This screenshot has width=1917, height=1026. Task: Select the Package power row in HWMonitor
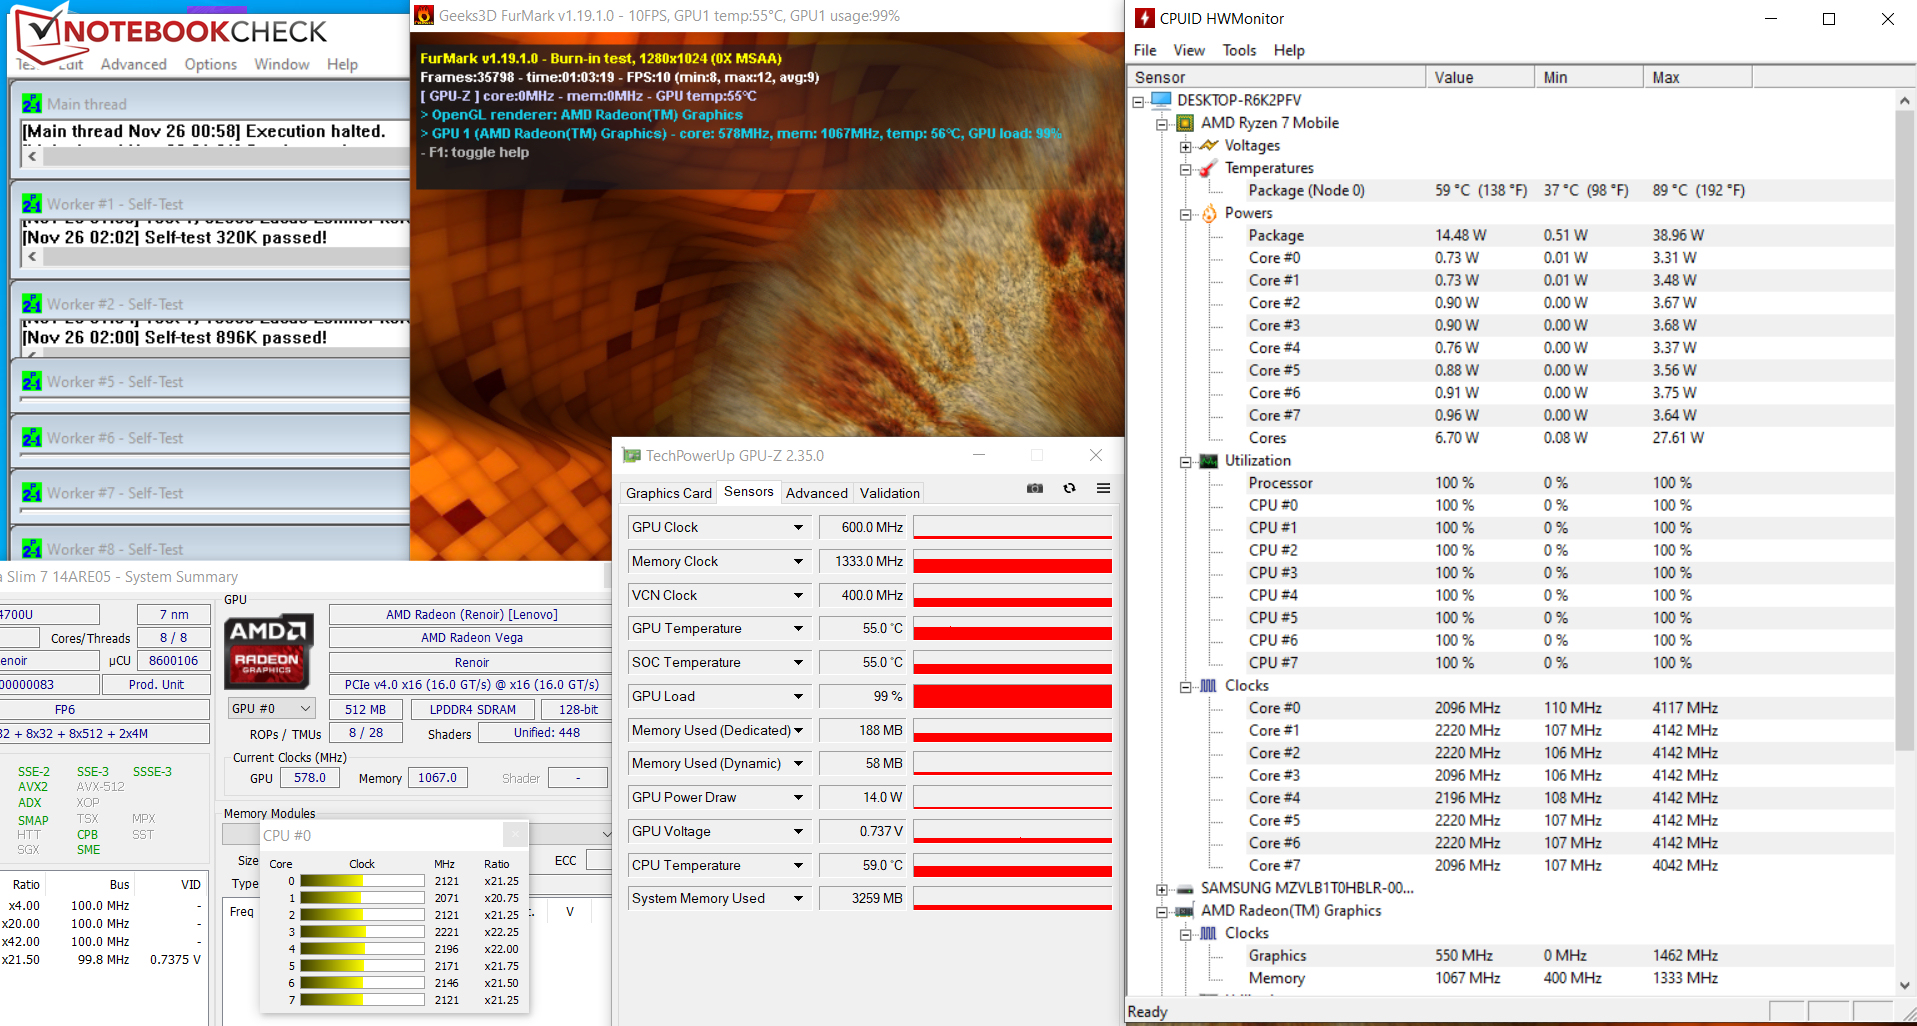pos(1510,235)
